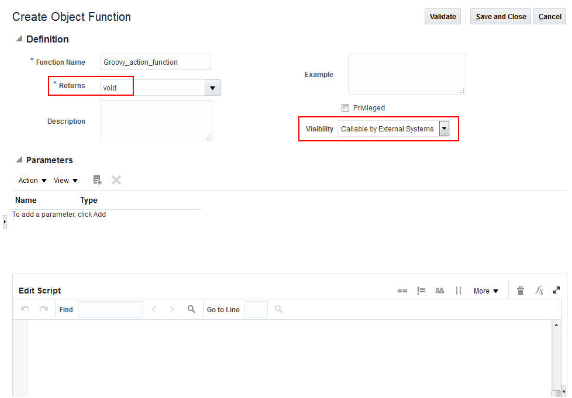572x398 pixels.
Task: Click the undo icon in script toolbar
Action: (25, 309)
